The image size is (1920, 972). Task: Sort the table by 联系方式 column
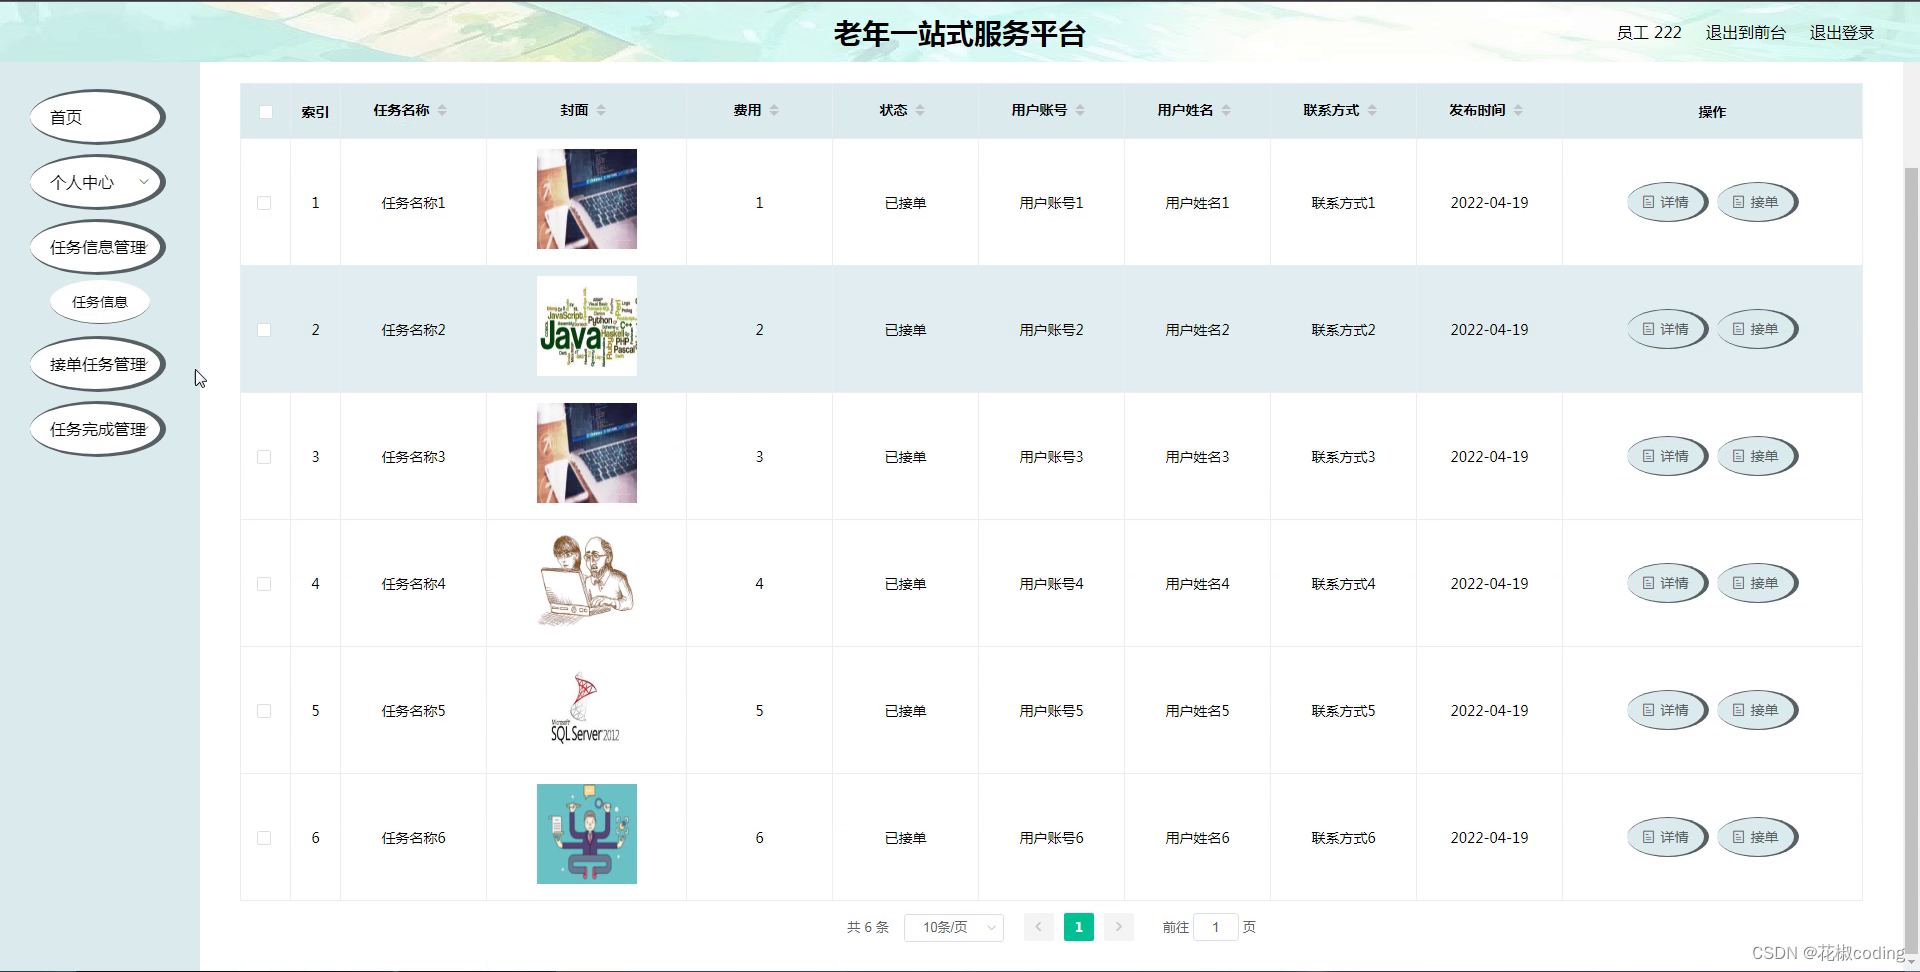[x=1373, y=110]
